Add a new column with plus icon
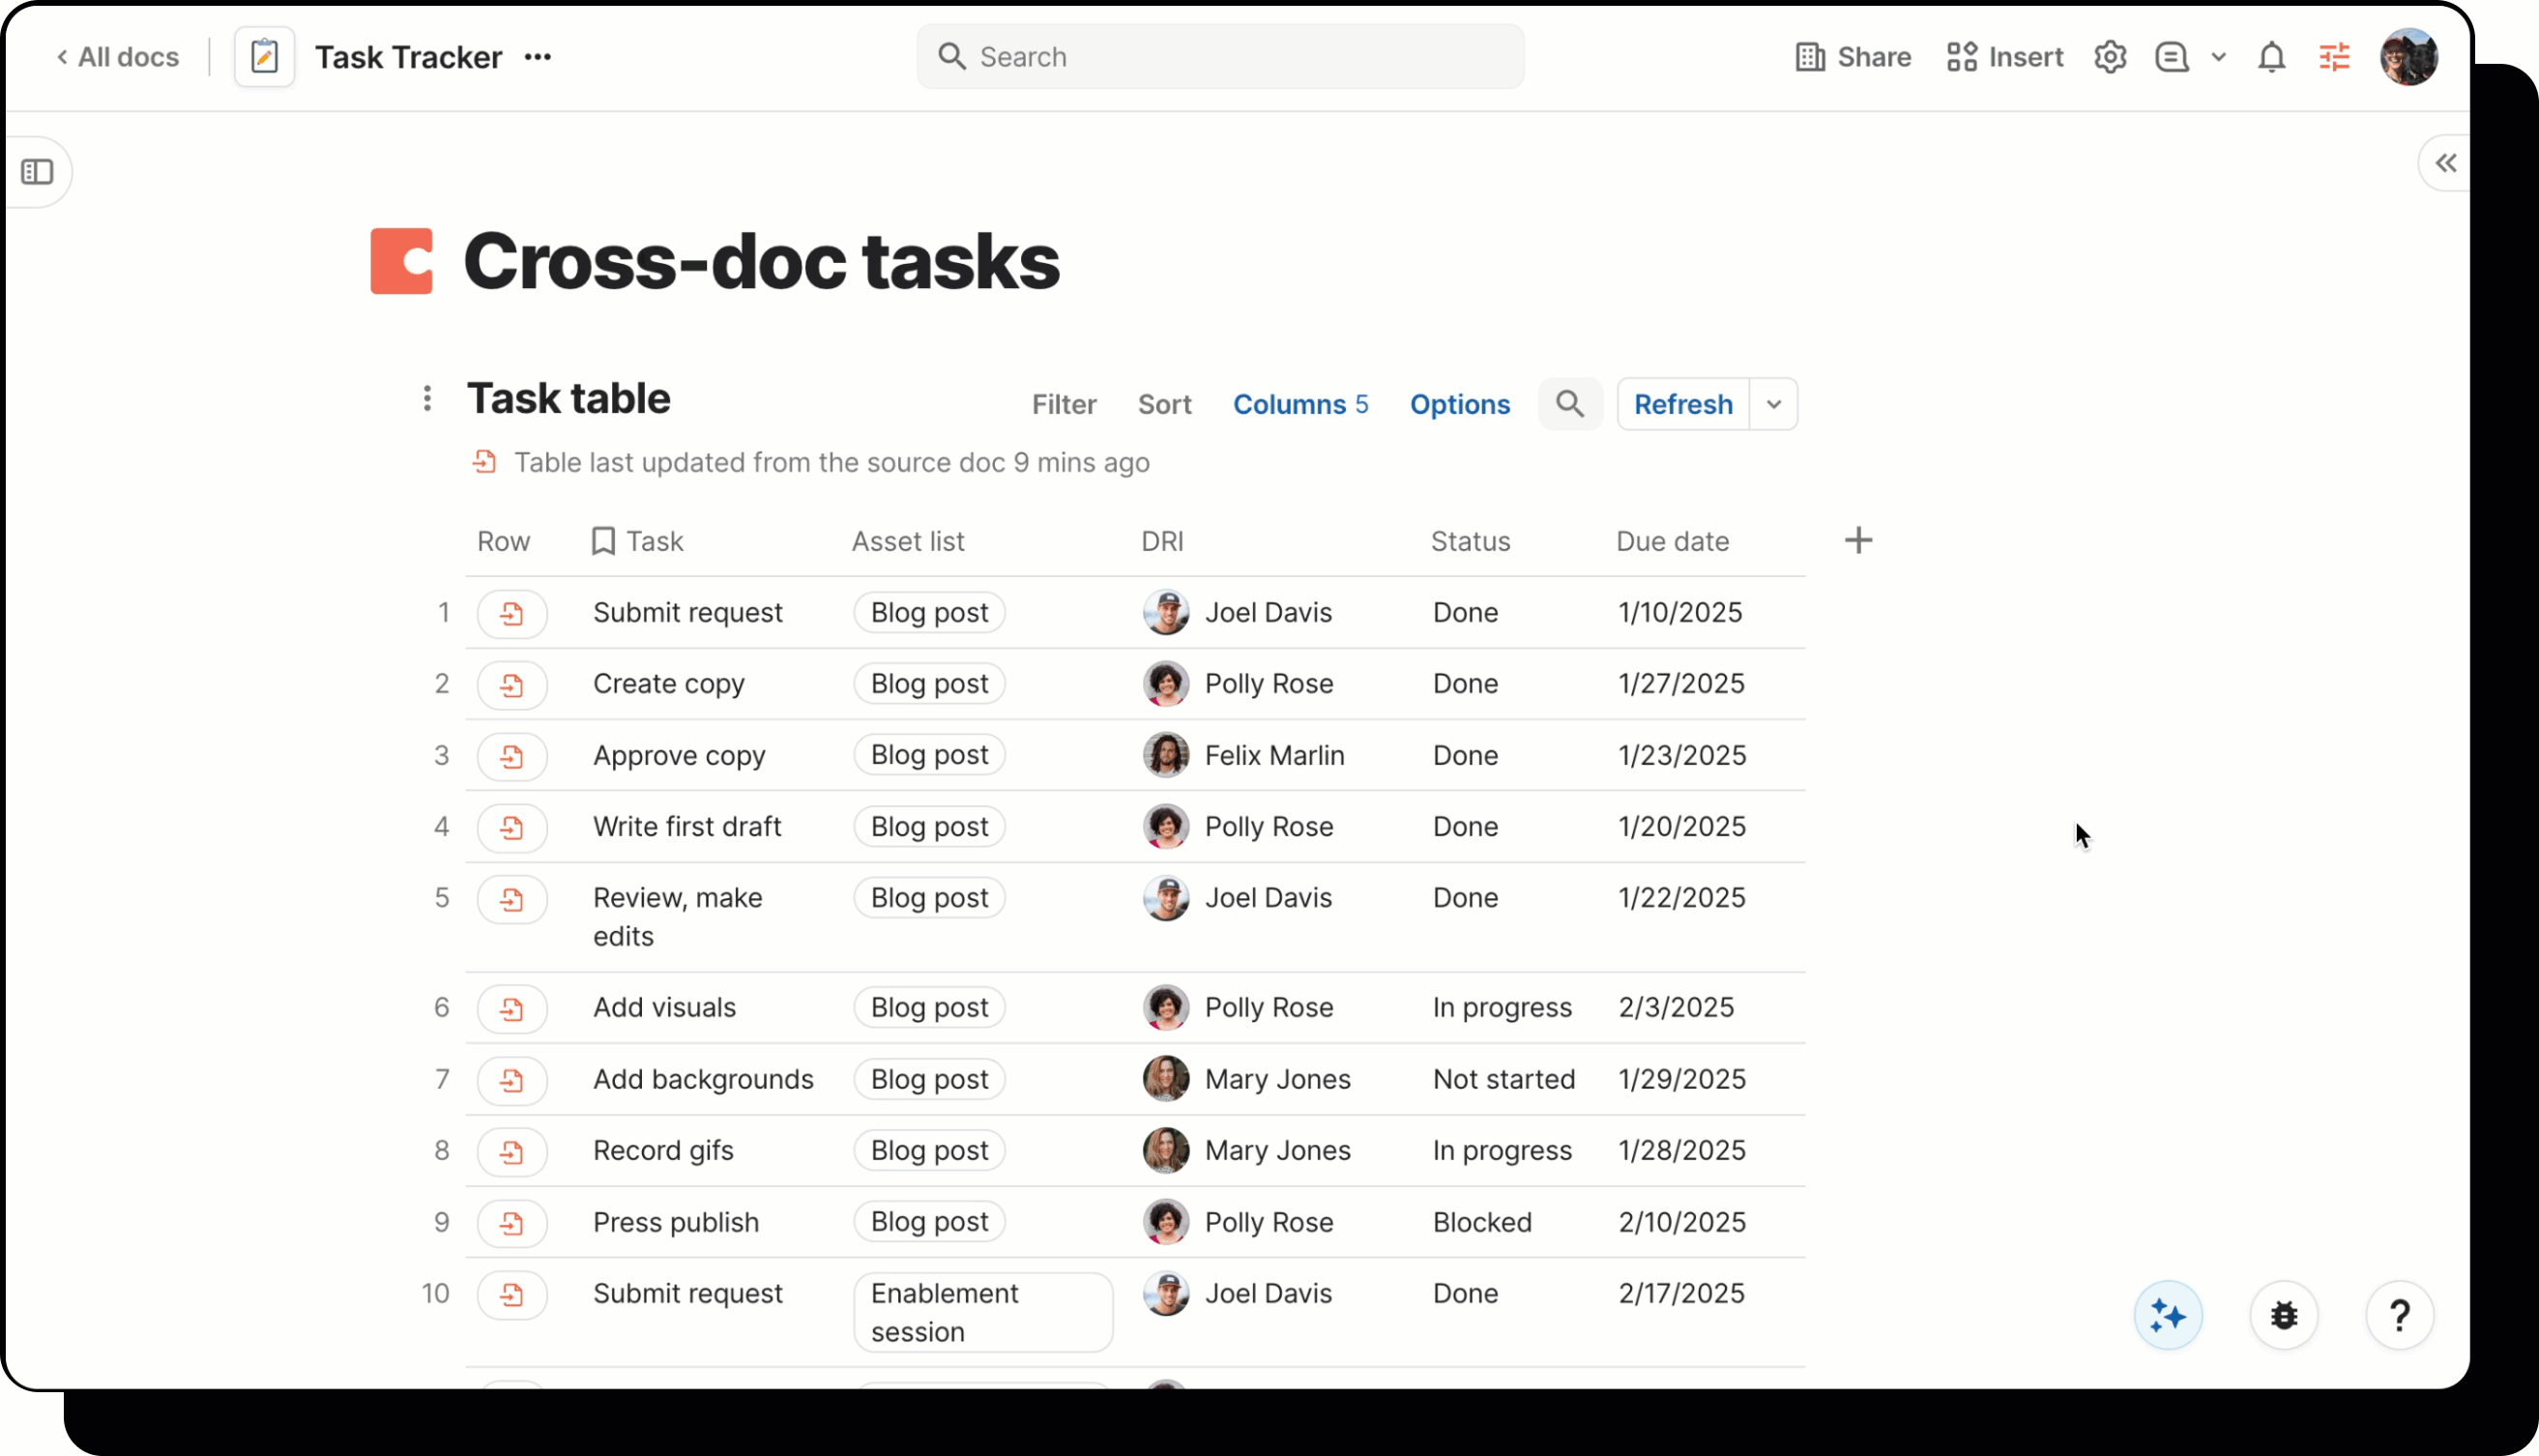2539x1456 pixels. (x=1858, y=541)
